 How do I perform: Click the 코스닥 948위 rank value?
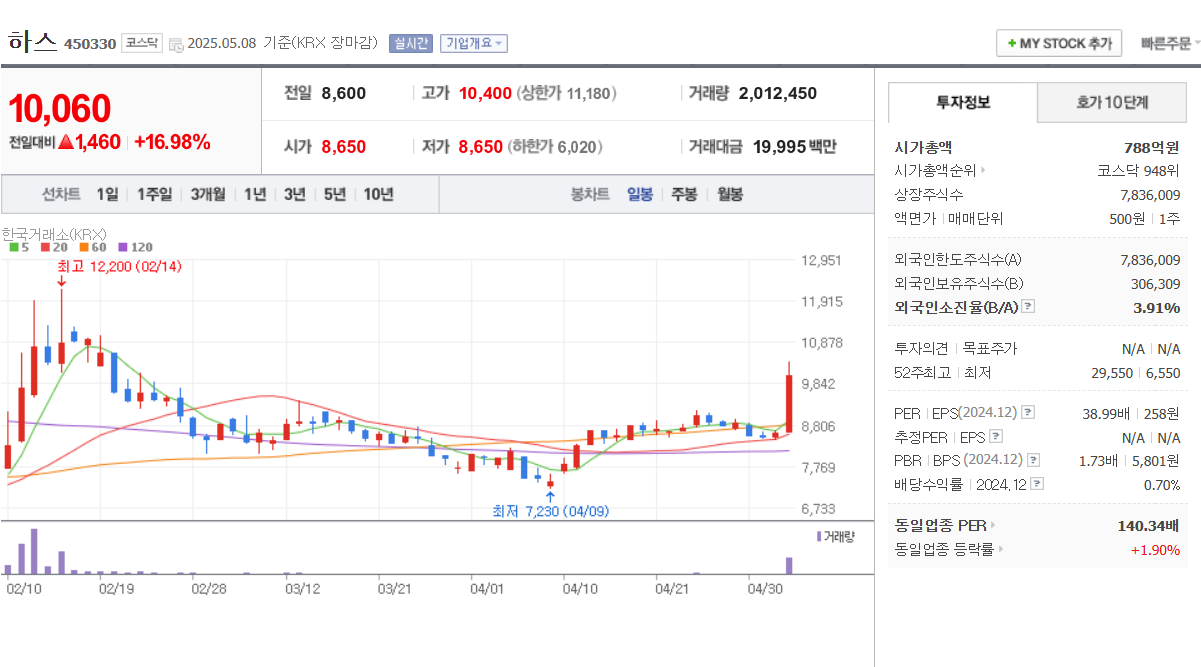tap(1139, 171)
